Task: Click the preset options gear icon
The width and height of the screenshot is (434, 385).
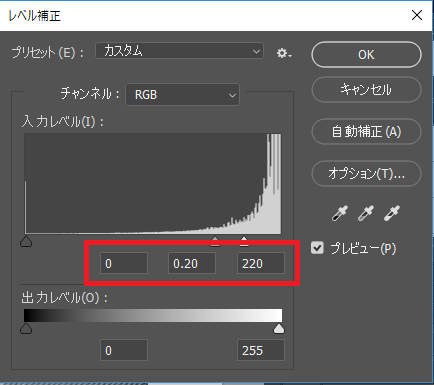Action: [x=284, y=53]
